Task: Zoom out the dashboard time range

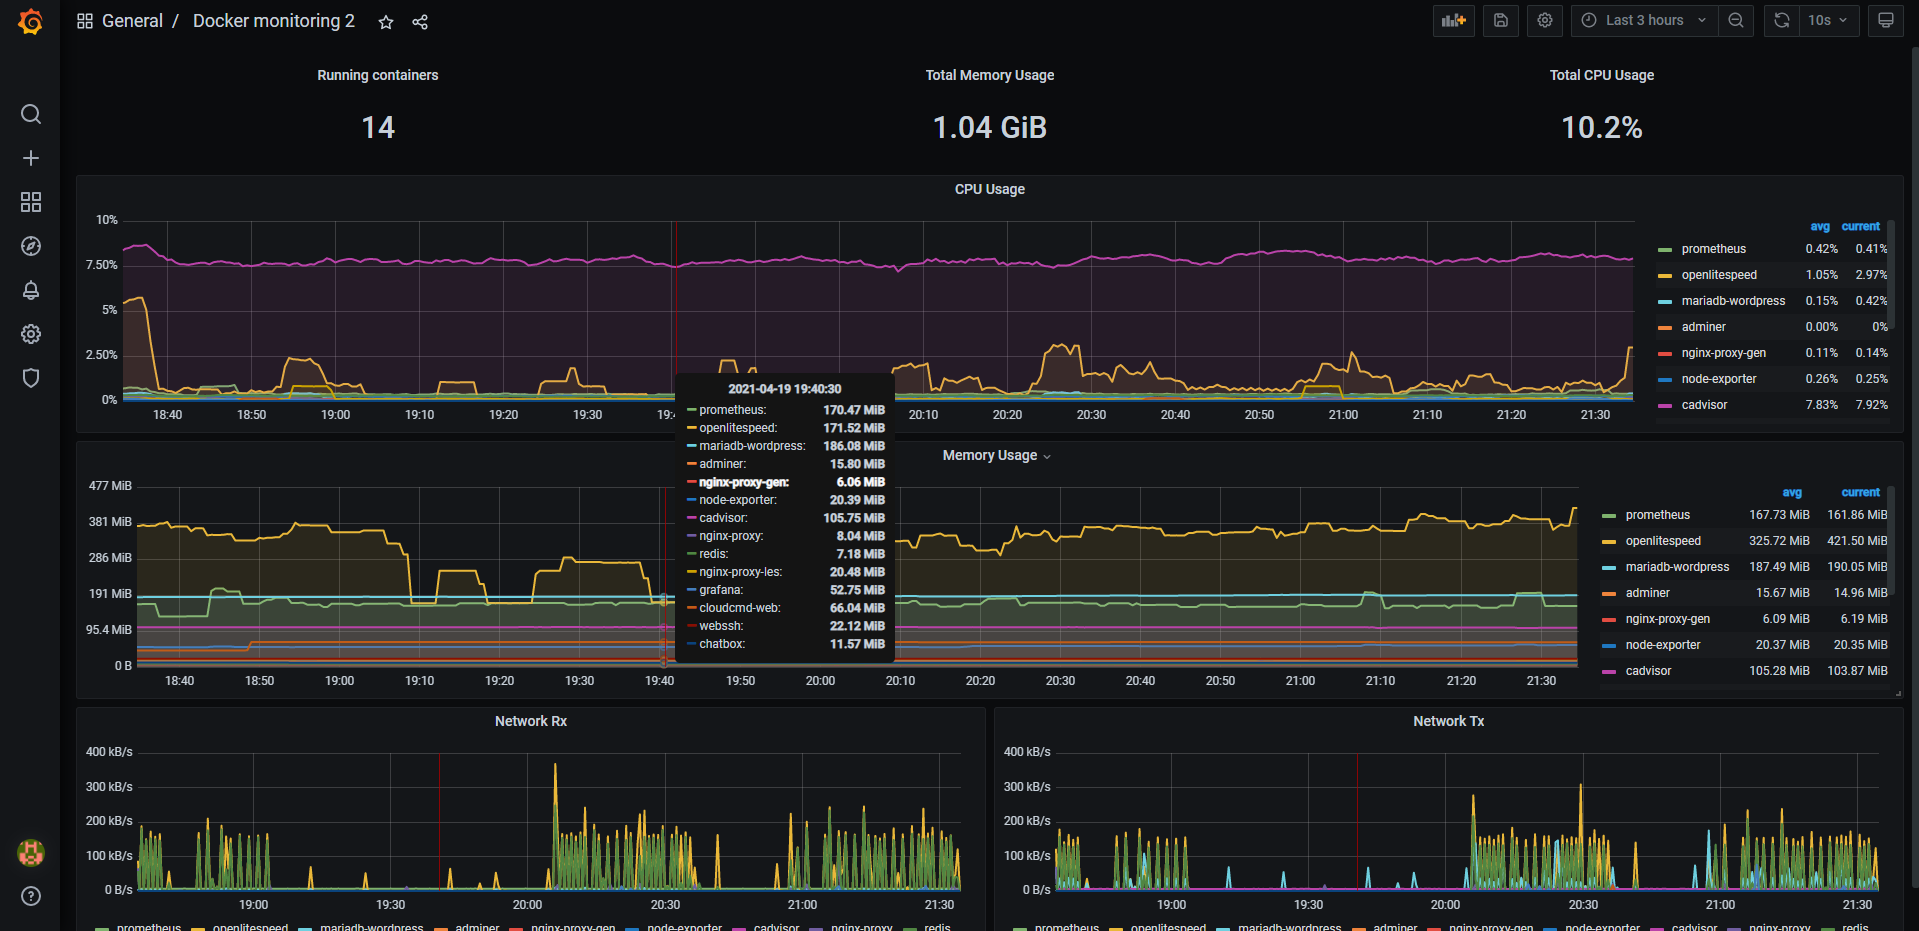Action: [x=1737, y=20]
